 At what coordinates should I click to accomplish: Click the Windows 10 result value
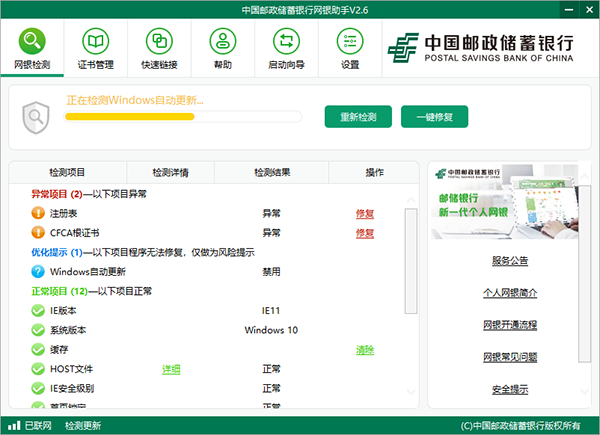coord(271,330)
